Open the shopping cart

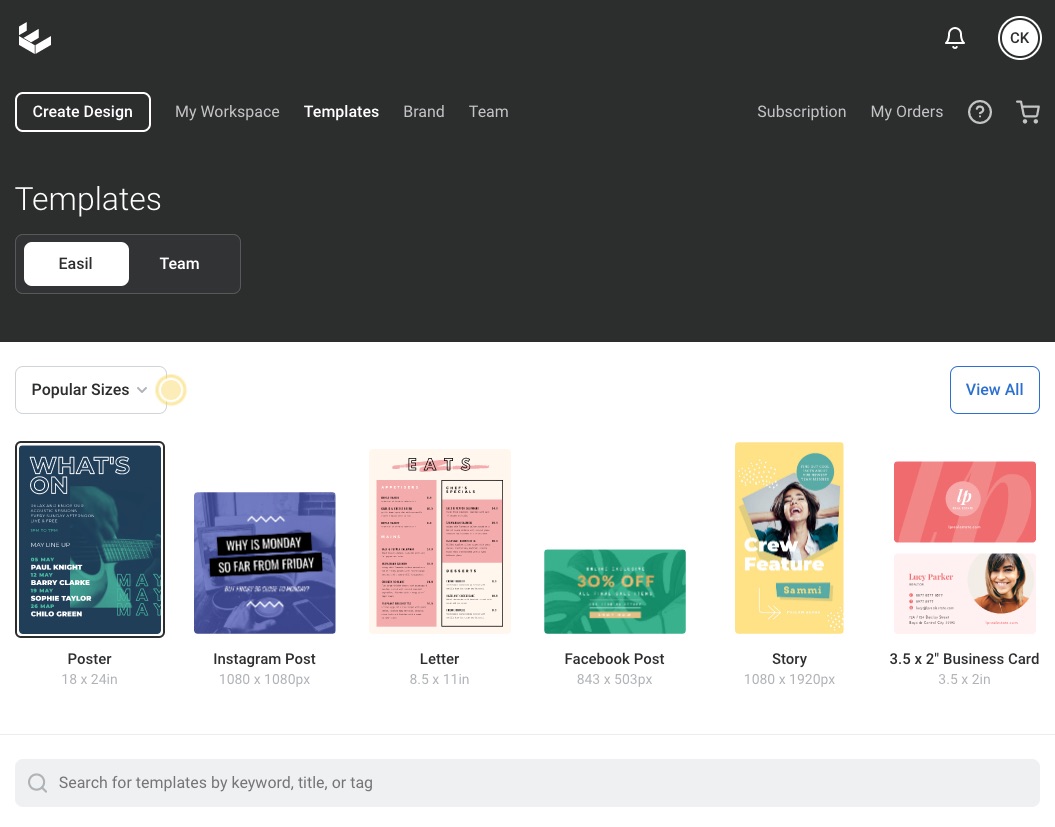tap(1028, 112)
